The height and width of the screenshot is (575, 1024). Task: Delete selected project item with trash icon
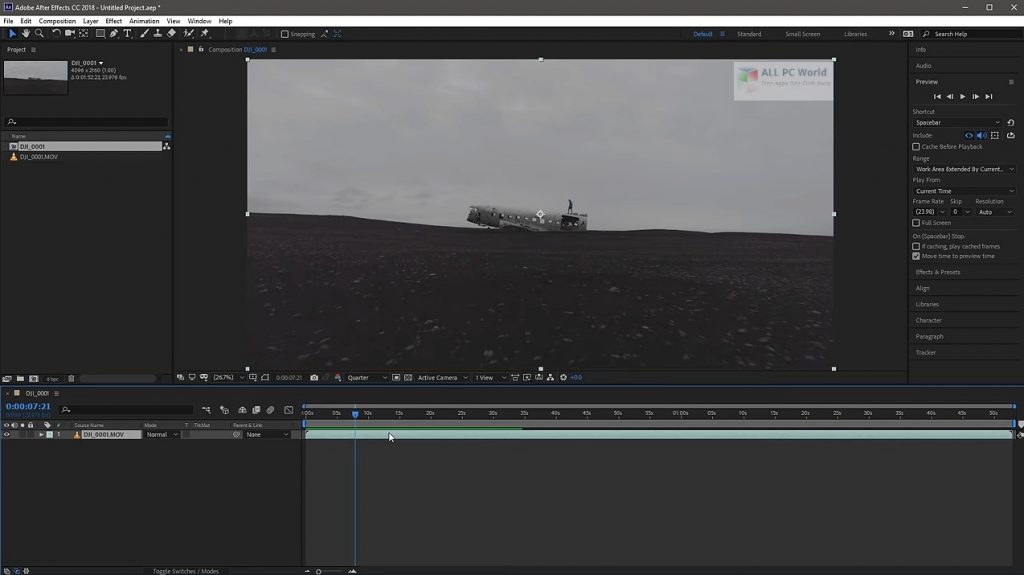[x=71, y=379]
